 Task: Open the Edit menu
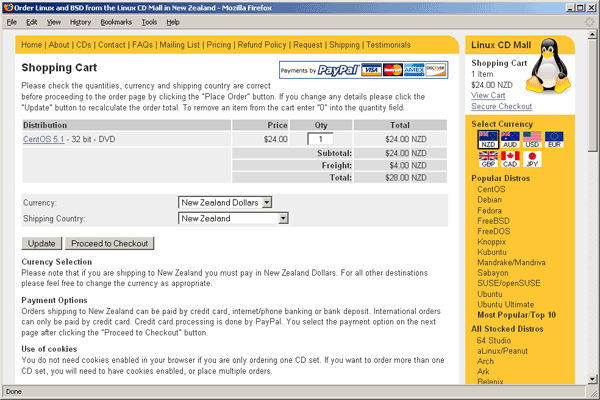click(x=31, y=22)
